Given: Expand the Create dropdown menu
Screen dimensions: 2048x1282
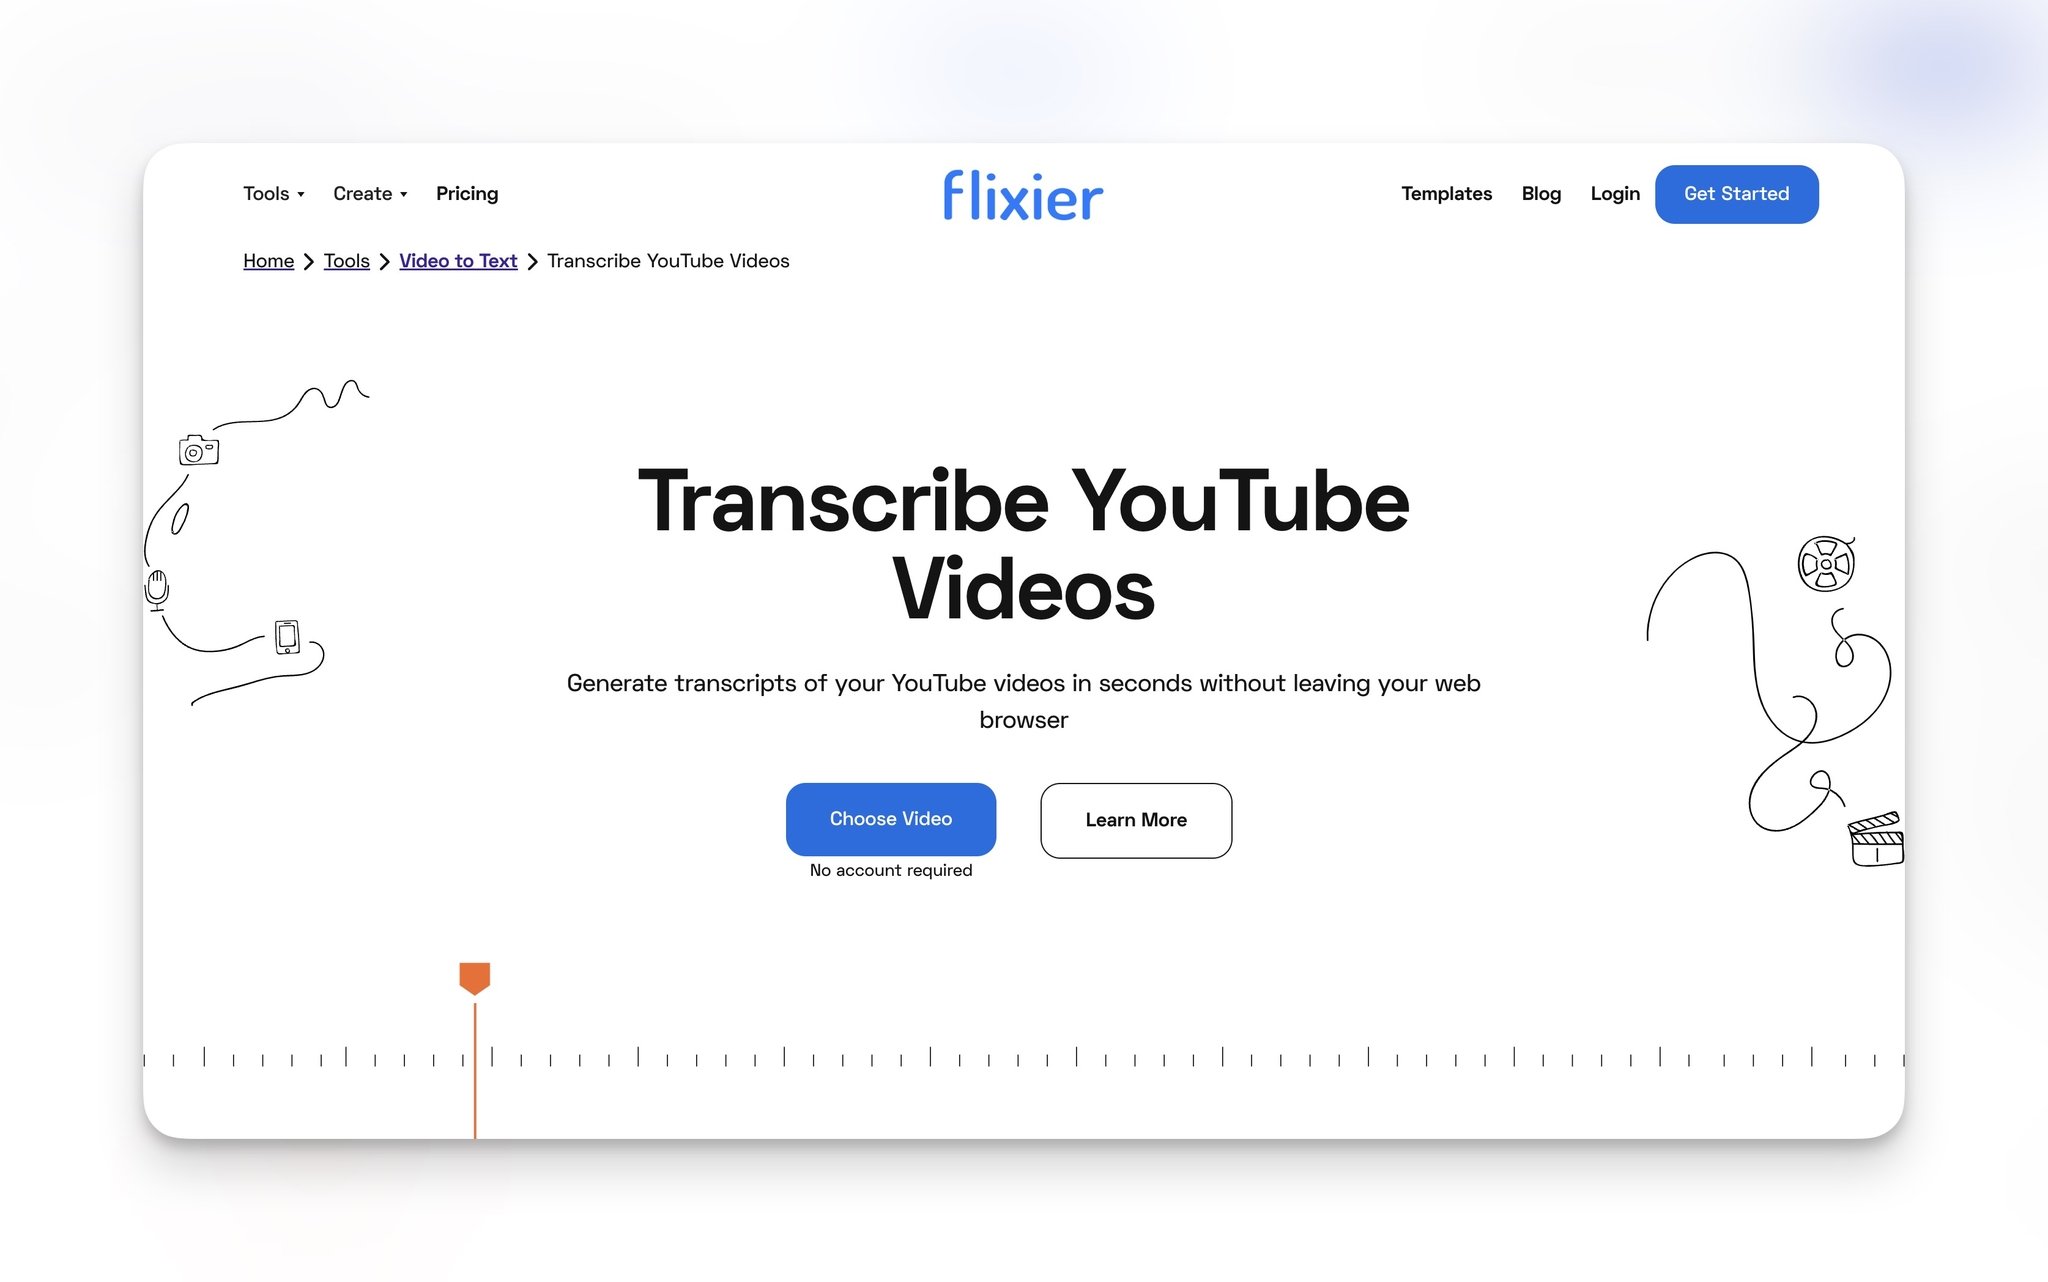Looking at the screenshot, I should [368, 193].
